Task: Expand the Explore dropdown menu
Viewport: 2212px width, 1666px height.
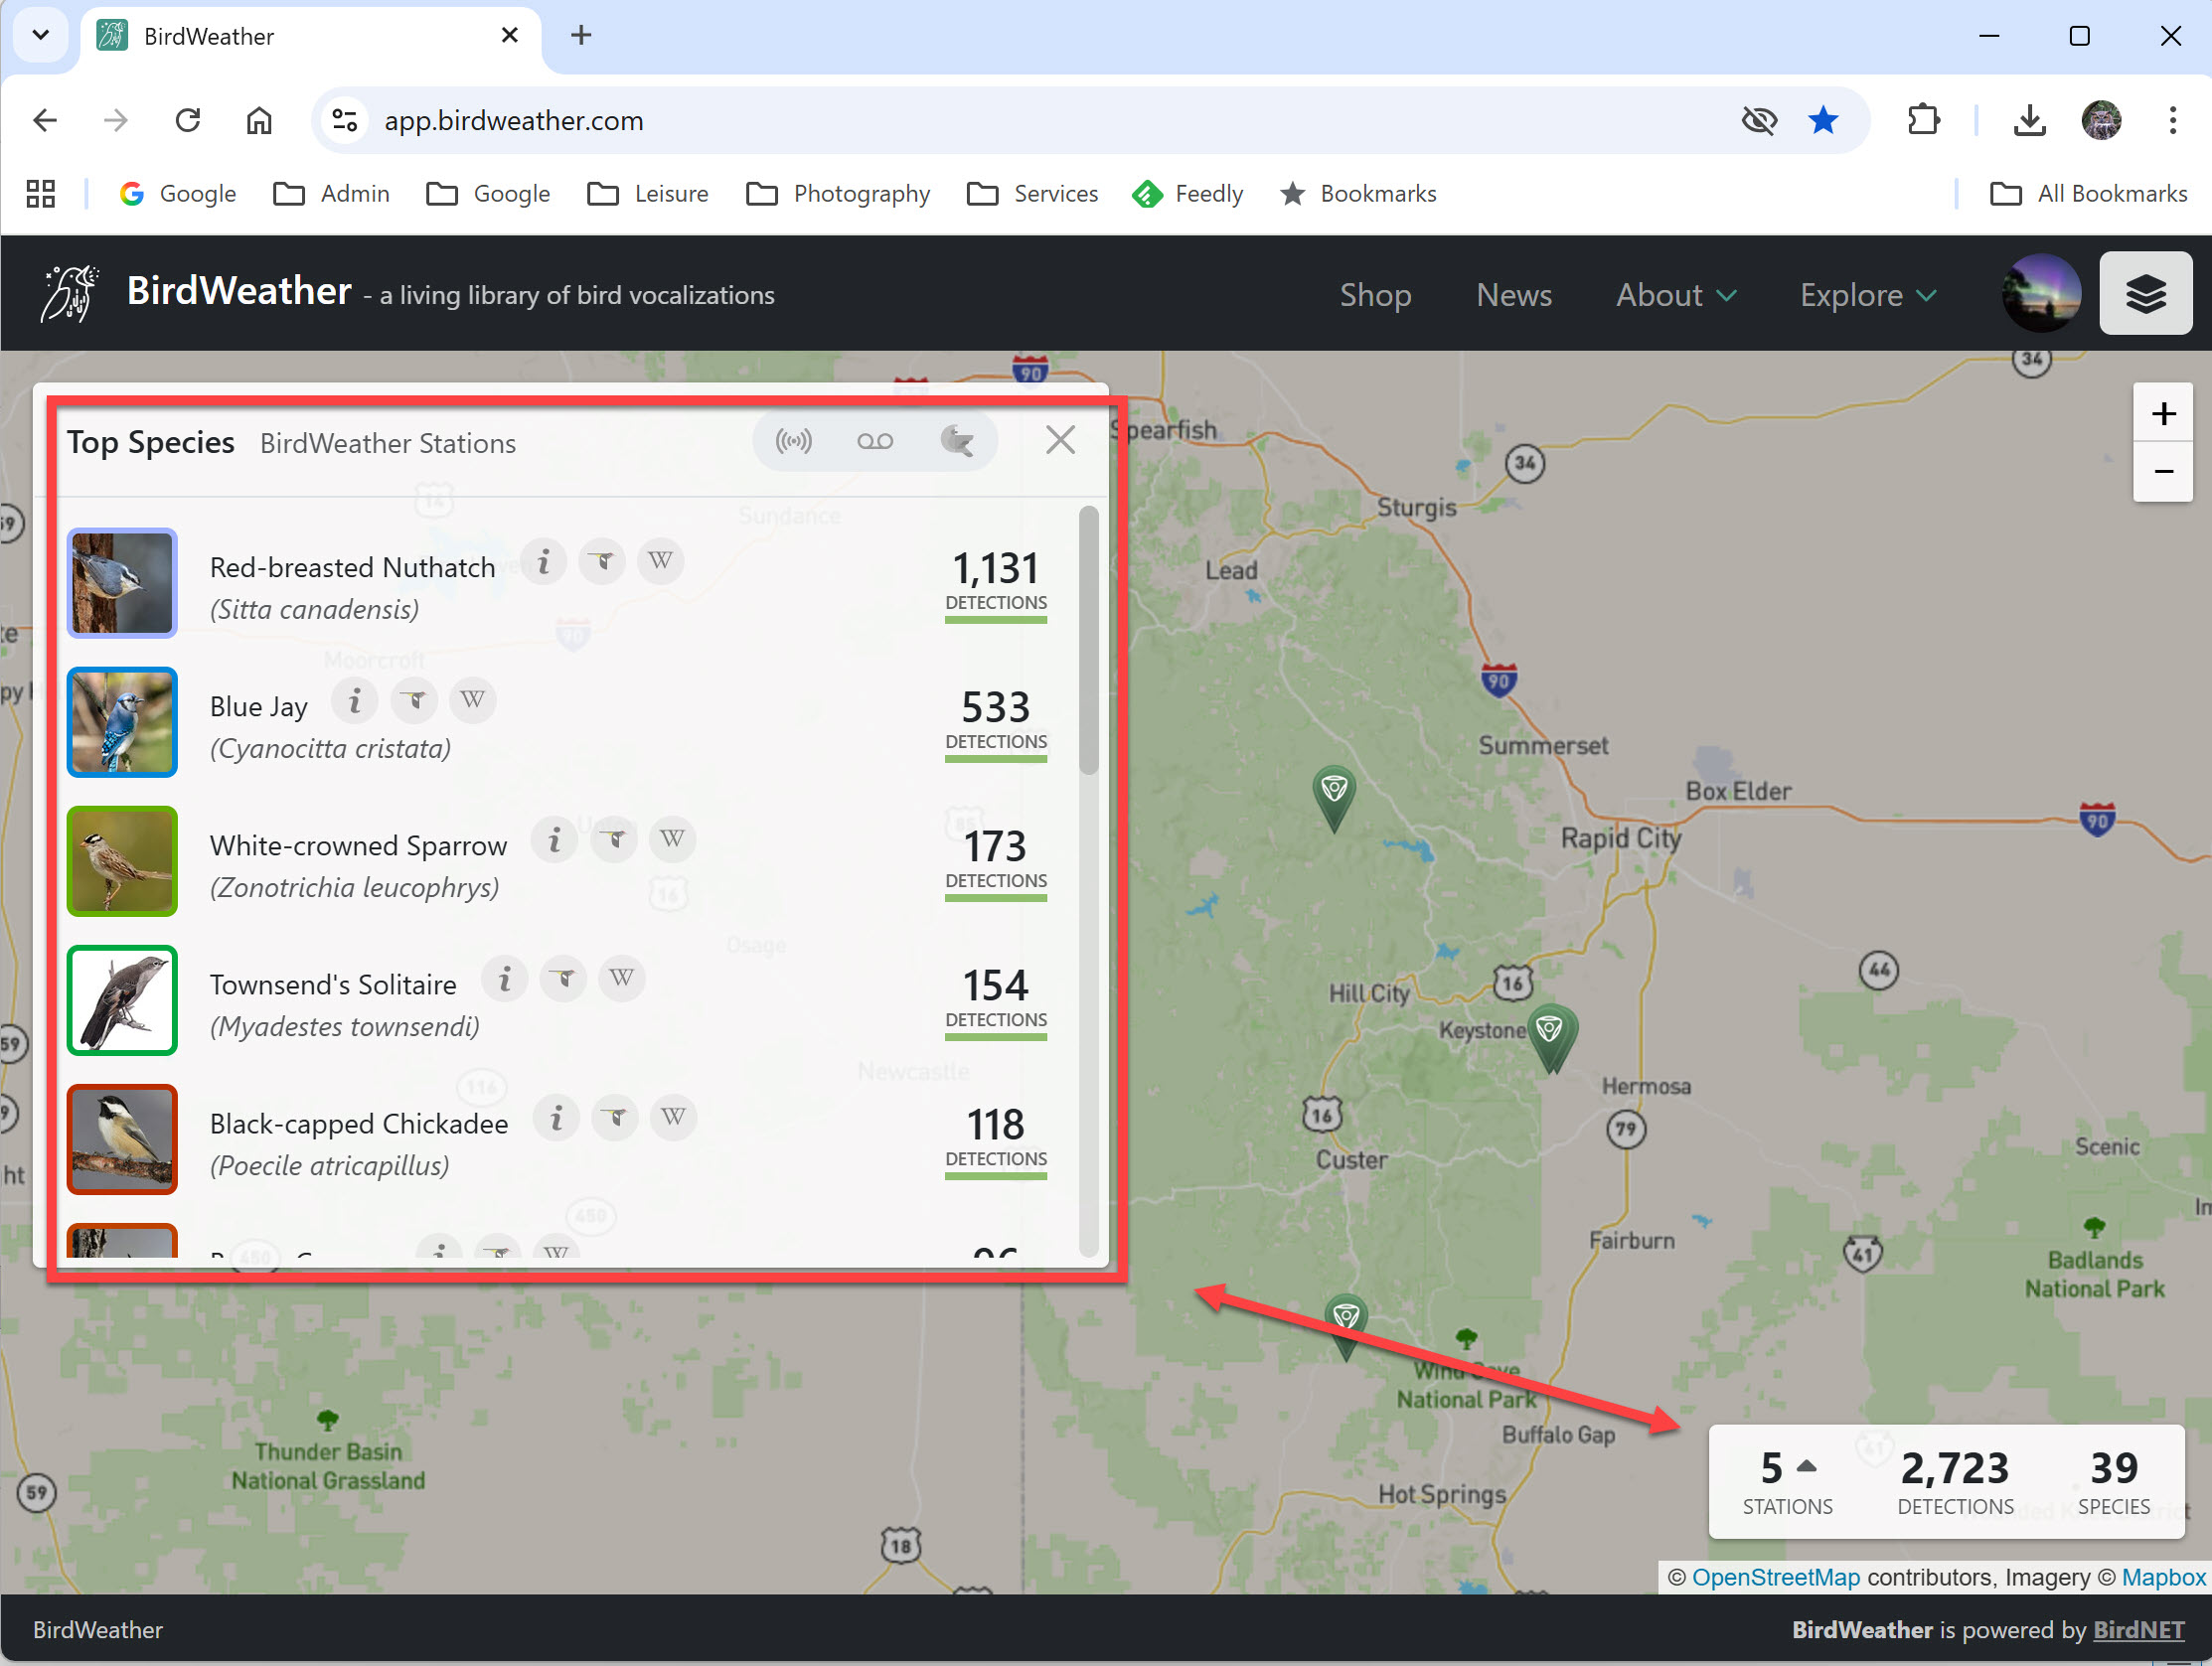Action: click(1867, 295)
